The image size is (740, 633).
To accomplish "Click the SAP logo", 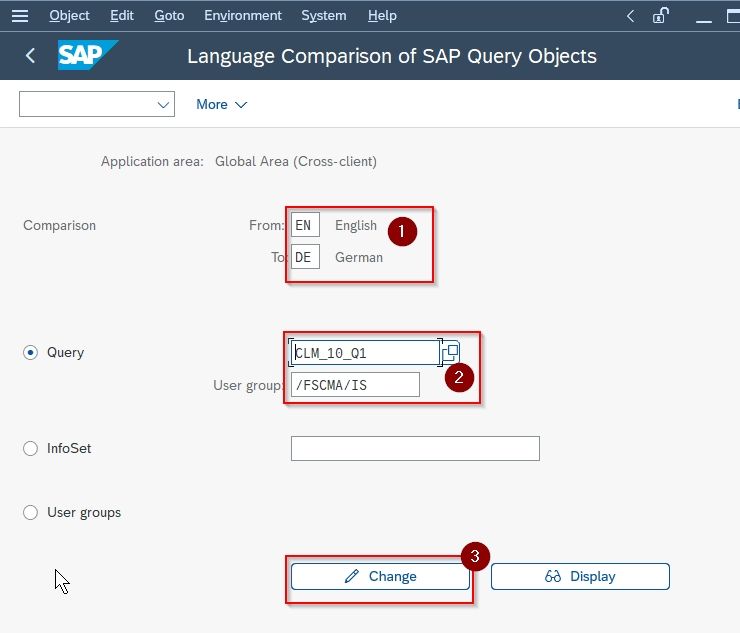I will [x=87, y=55].
